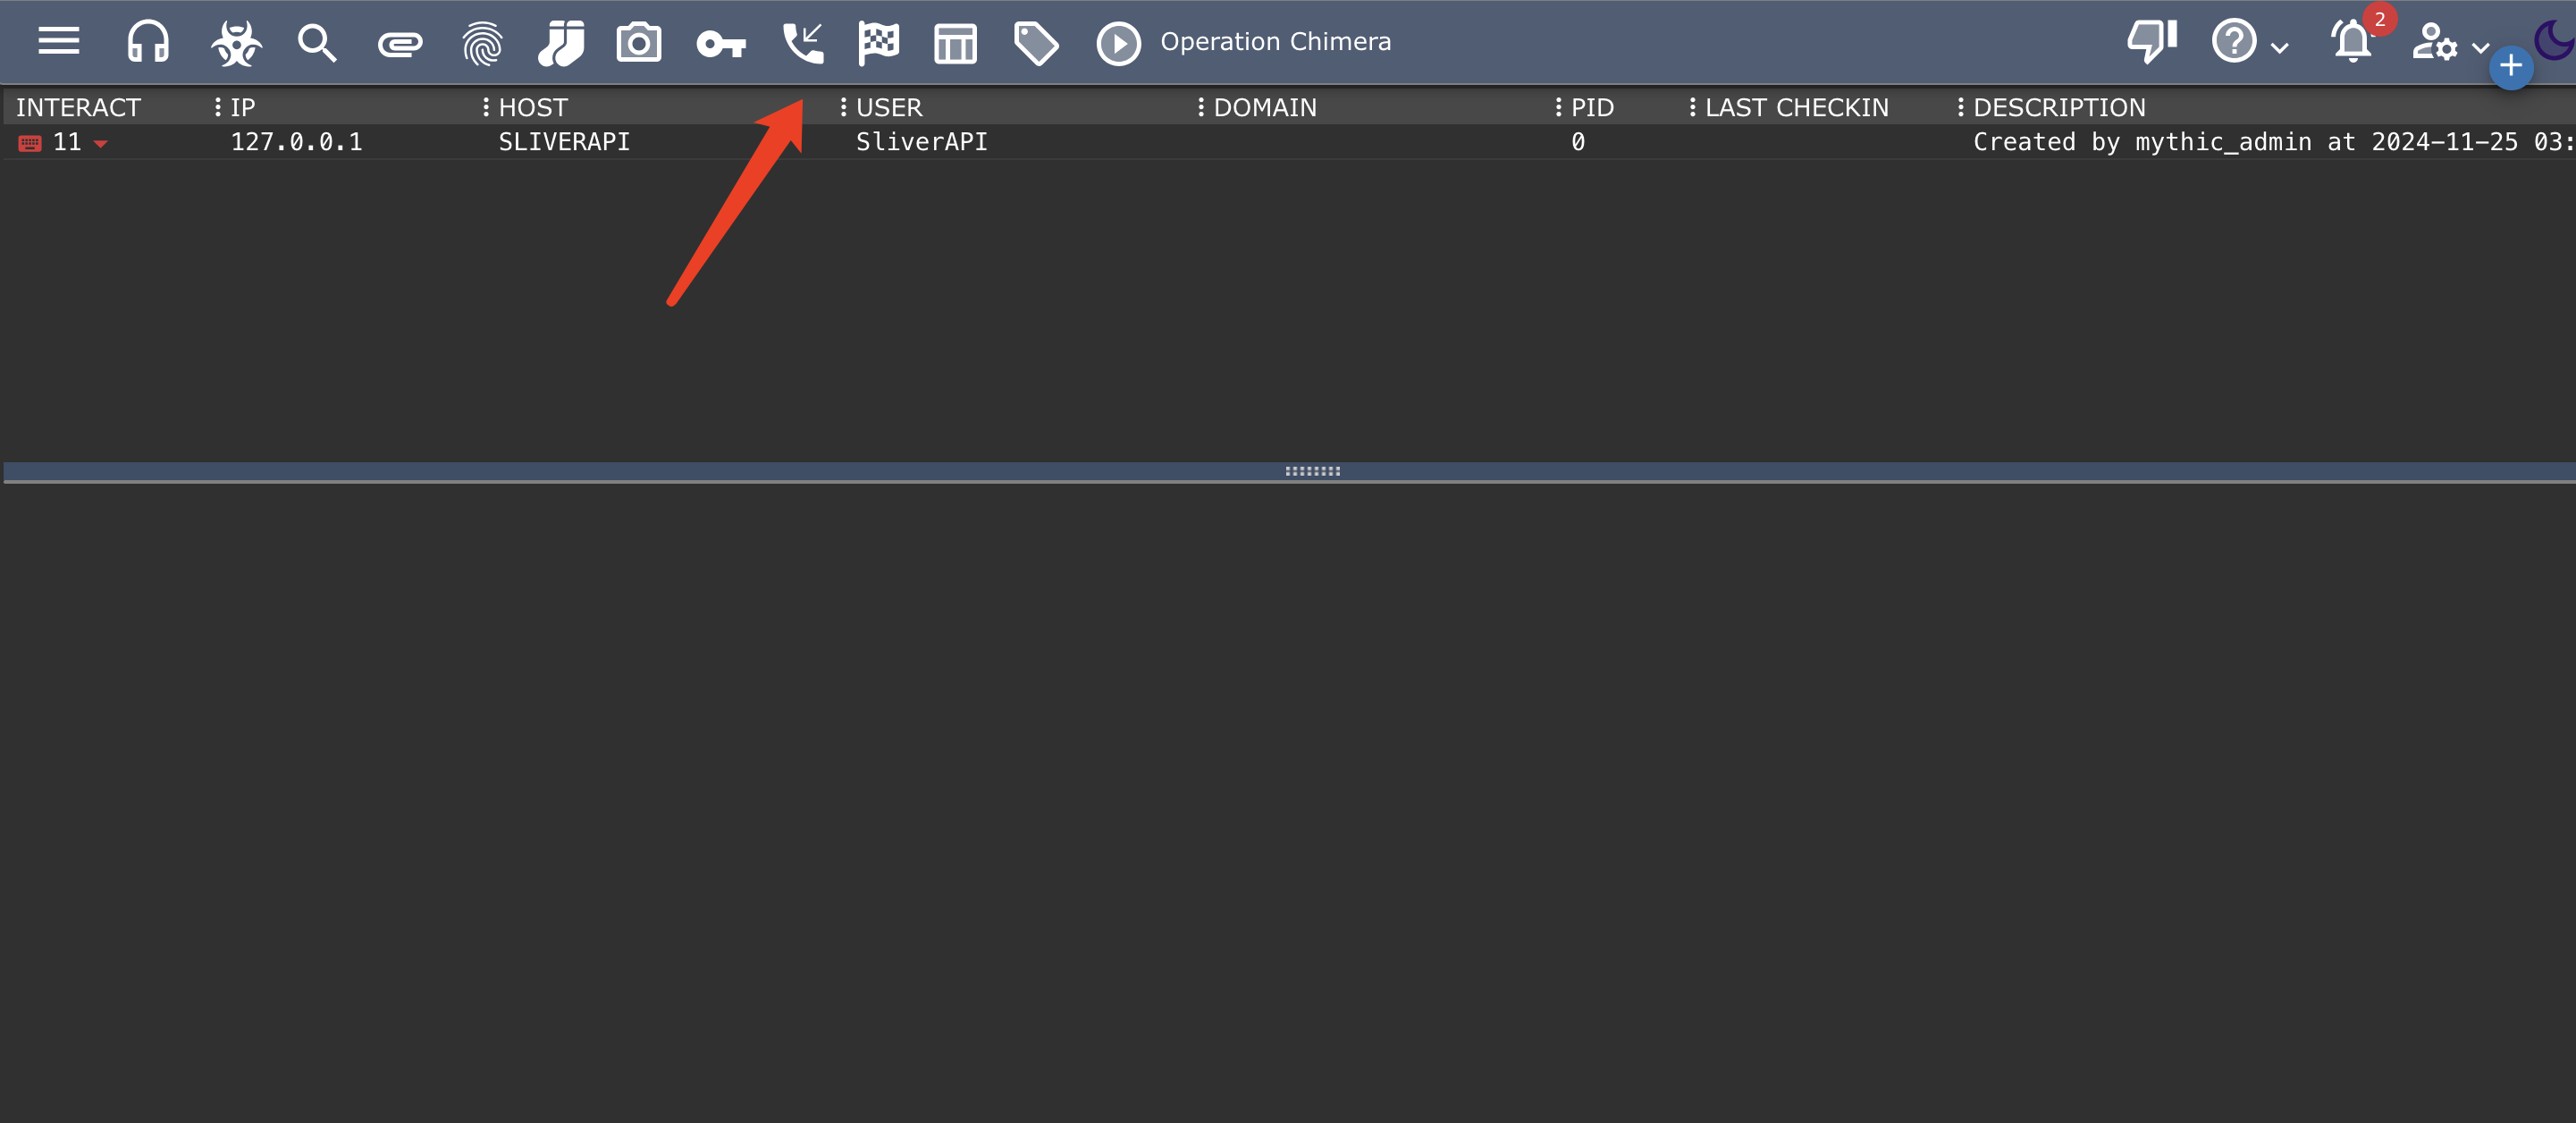Open the LAST CHECKIN column options dots
The width and height of the screenshot is (2576, 1123).
pyautogui.click(x=1692, y=107)
